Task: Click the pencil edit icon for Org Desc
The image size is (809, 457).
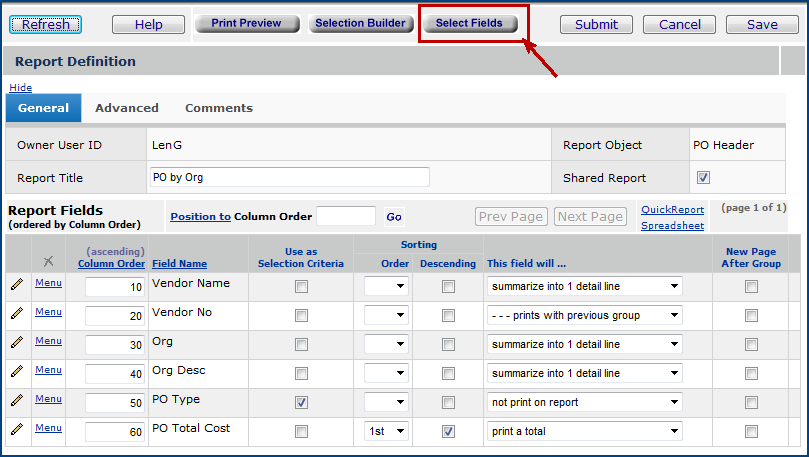Action: click(16, 371)
